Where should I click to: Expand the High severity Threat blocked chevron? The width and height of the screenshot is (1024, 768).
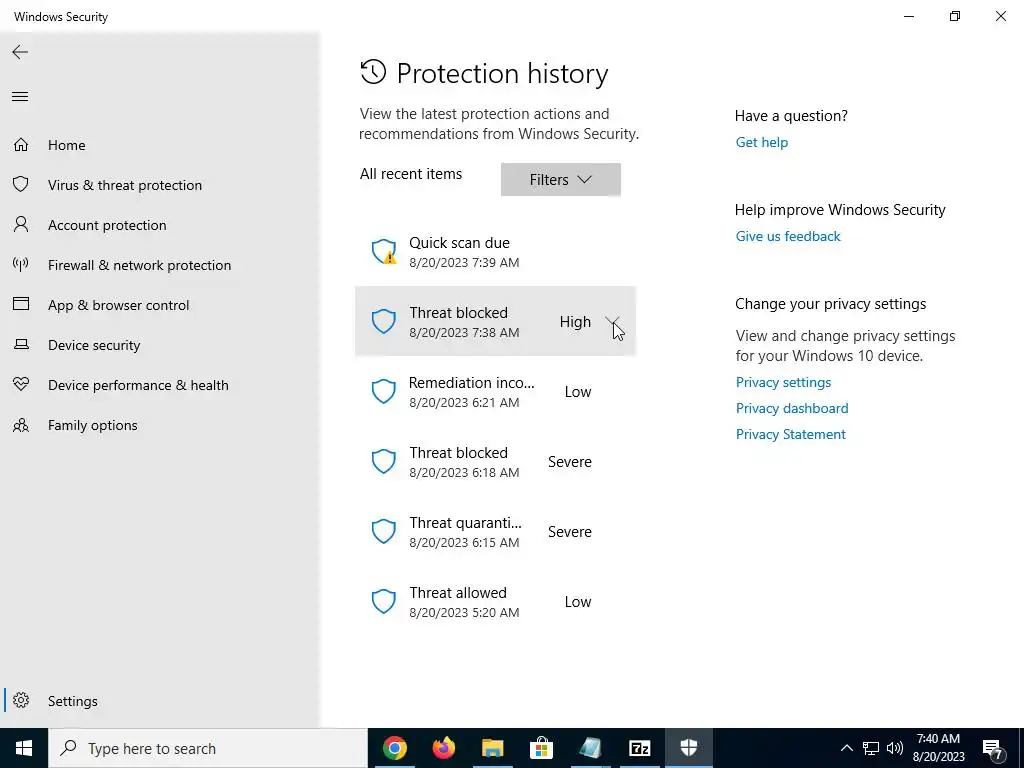pos(612,321)
